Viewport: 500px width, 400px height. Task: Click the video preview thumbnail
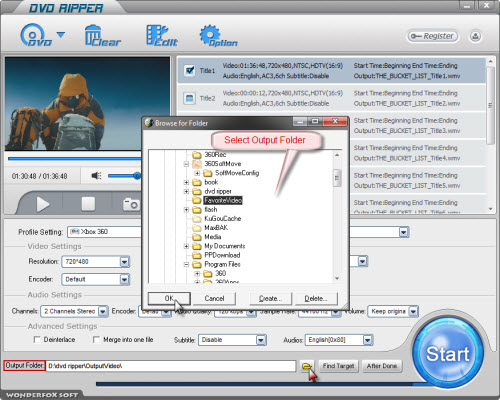pyautogui.click(x=87, y=104)
